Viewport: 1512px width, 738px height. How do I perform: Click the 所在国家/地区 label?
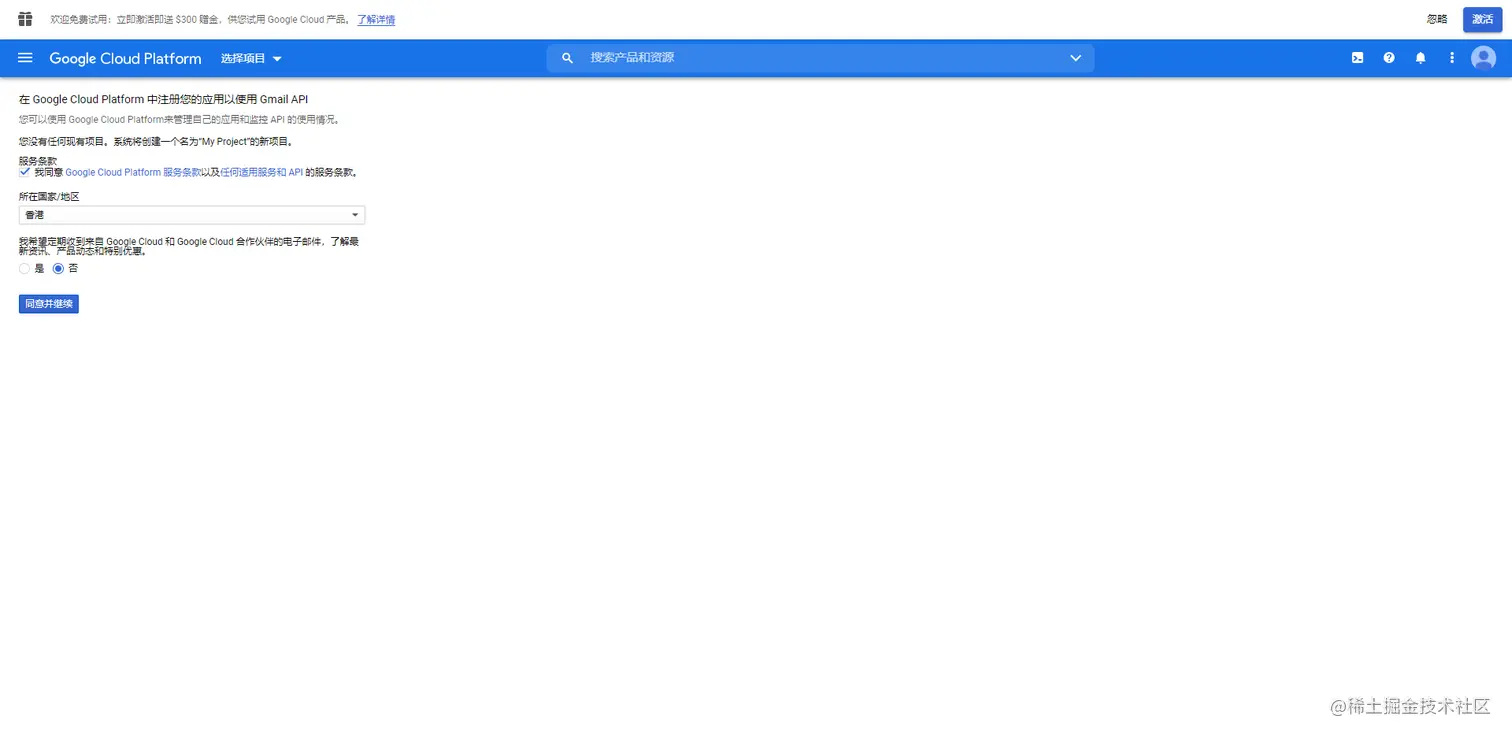coord(49,197)
